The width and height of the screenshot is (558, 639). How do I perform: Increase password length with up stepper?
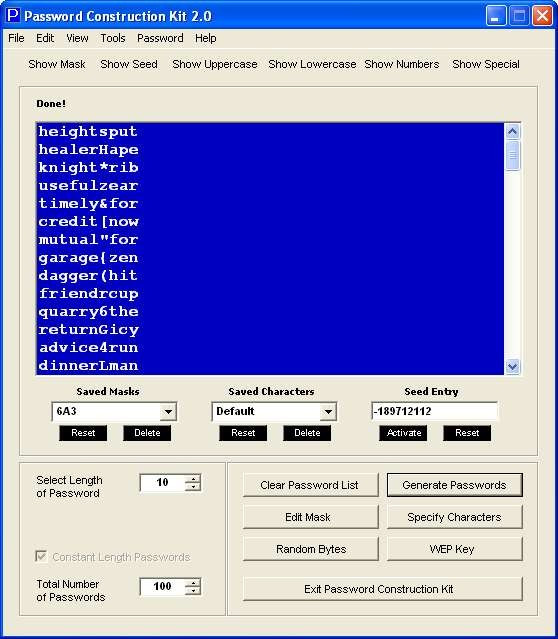point(193,479)
